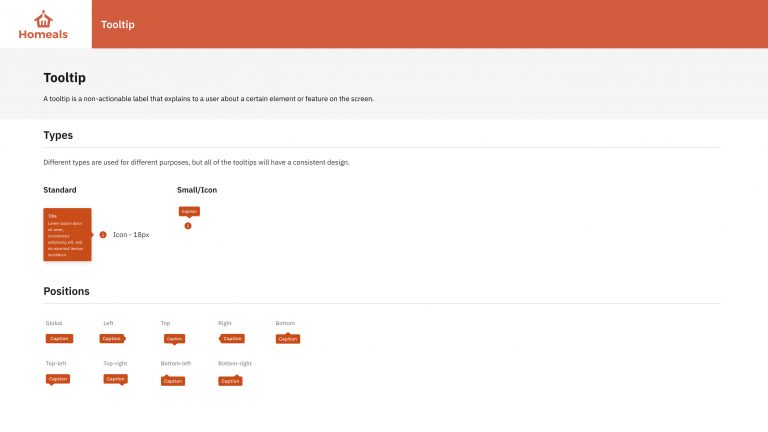Click the Standard type label

(60, 190)
